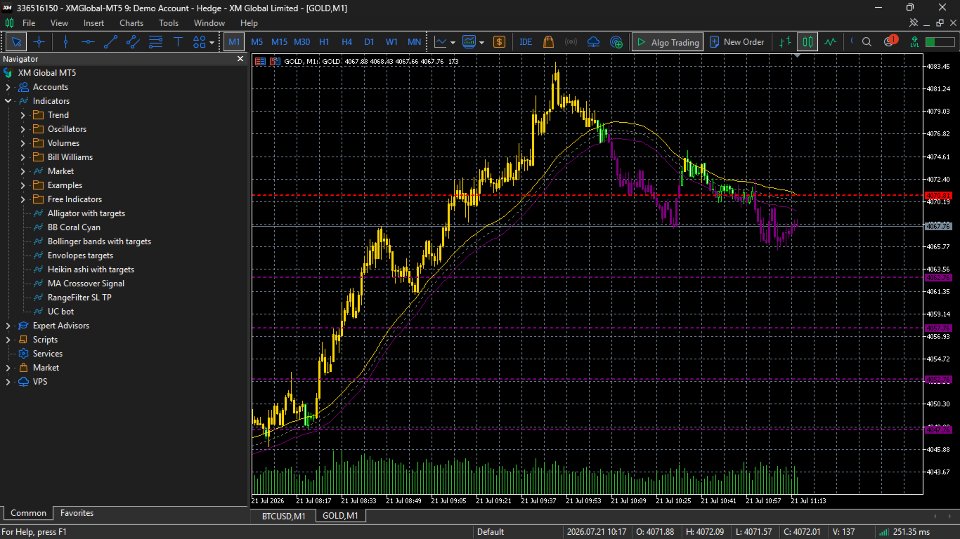
Task: Open the Market shopping bag icon
Action: (548, 42)
